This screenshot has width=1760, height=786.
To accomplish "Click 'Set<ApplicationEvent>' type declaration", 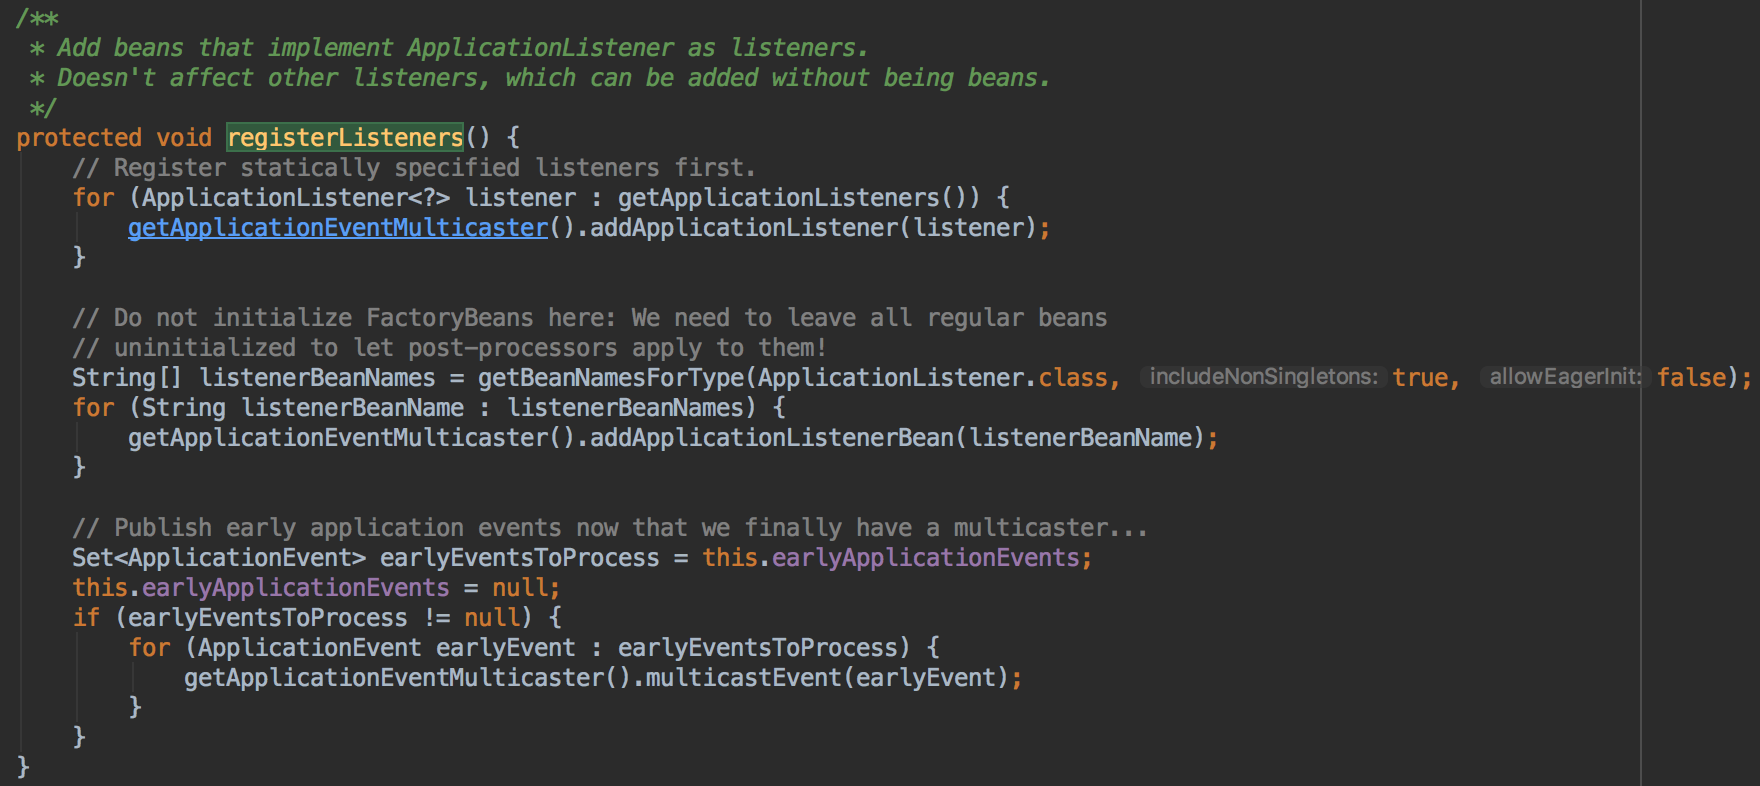I will [219, 558].
